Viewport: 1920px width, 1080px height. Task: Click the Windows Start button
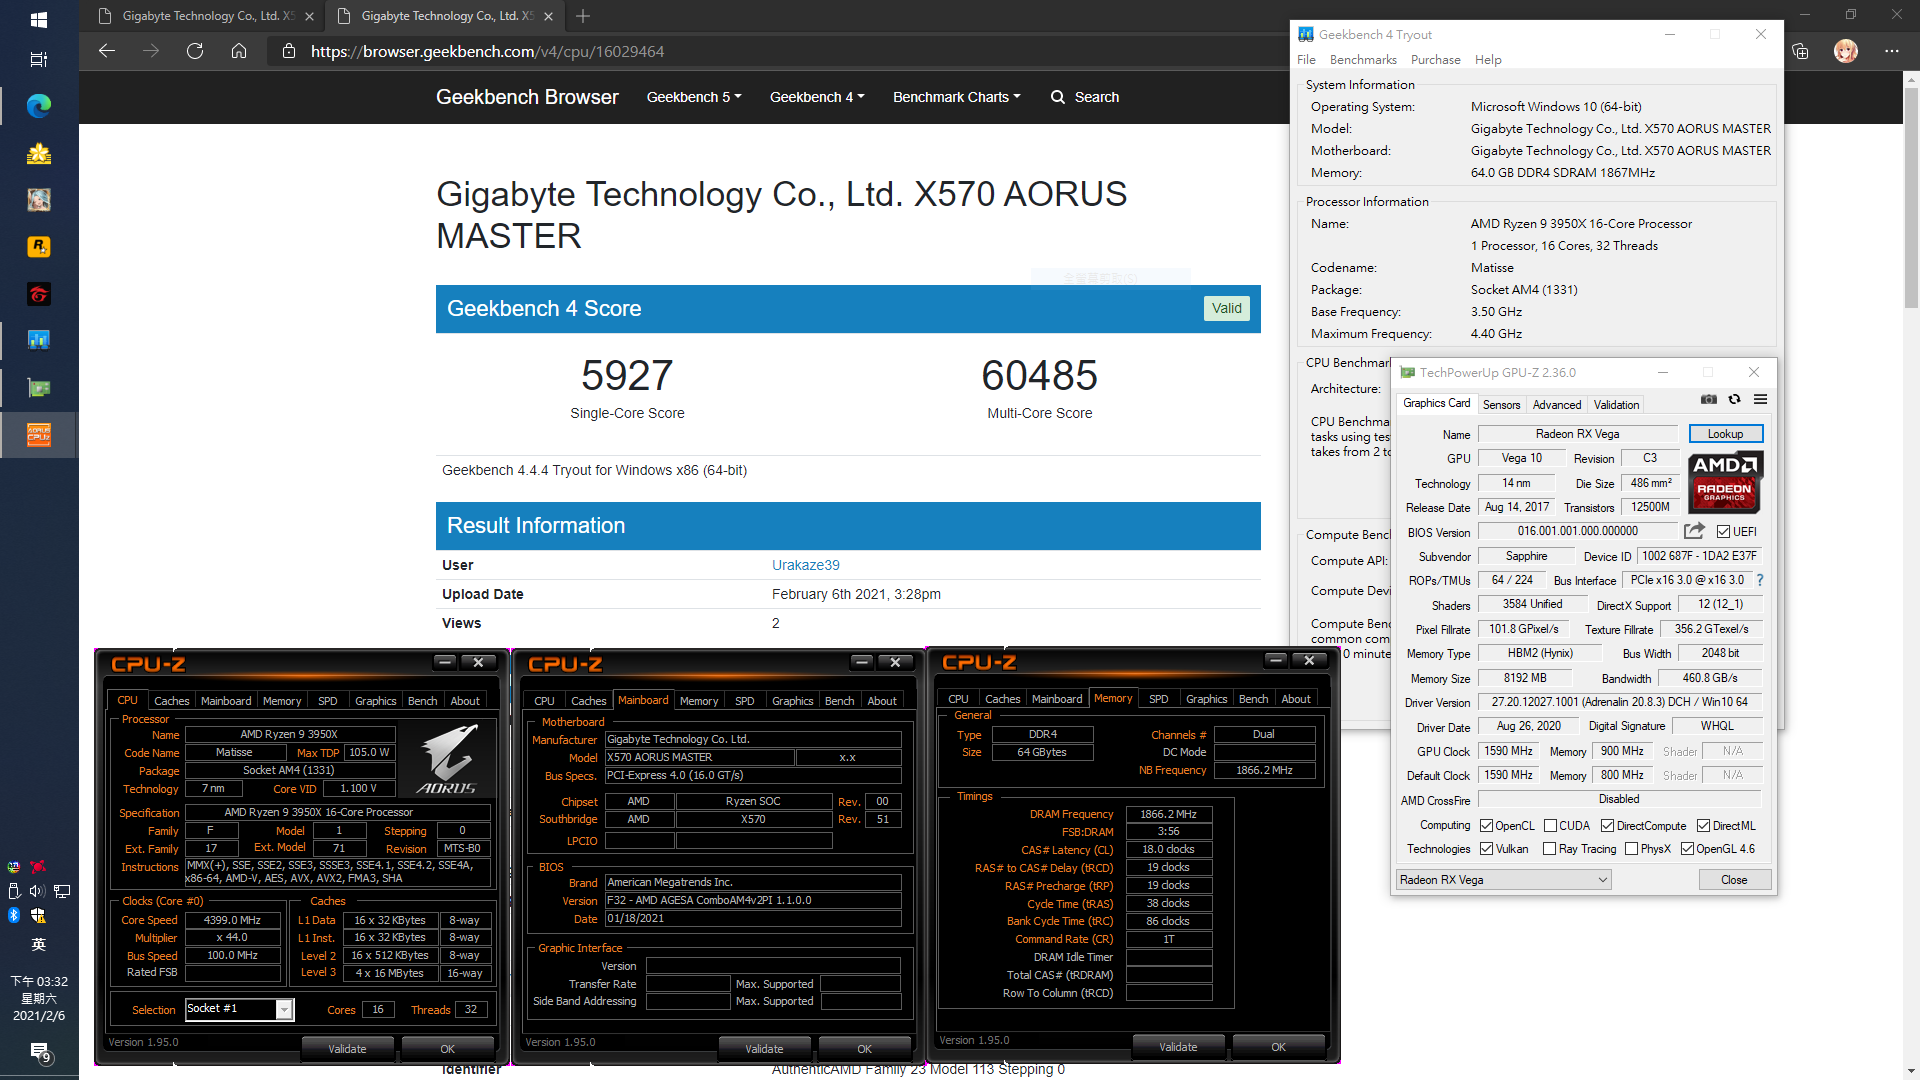(39, 19)
